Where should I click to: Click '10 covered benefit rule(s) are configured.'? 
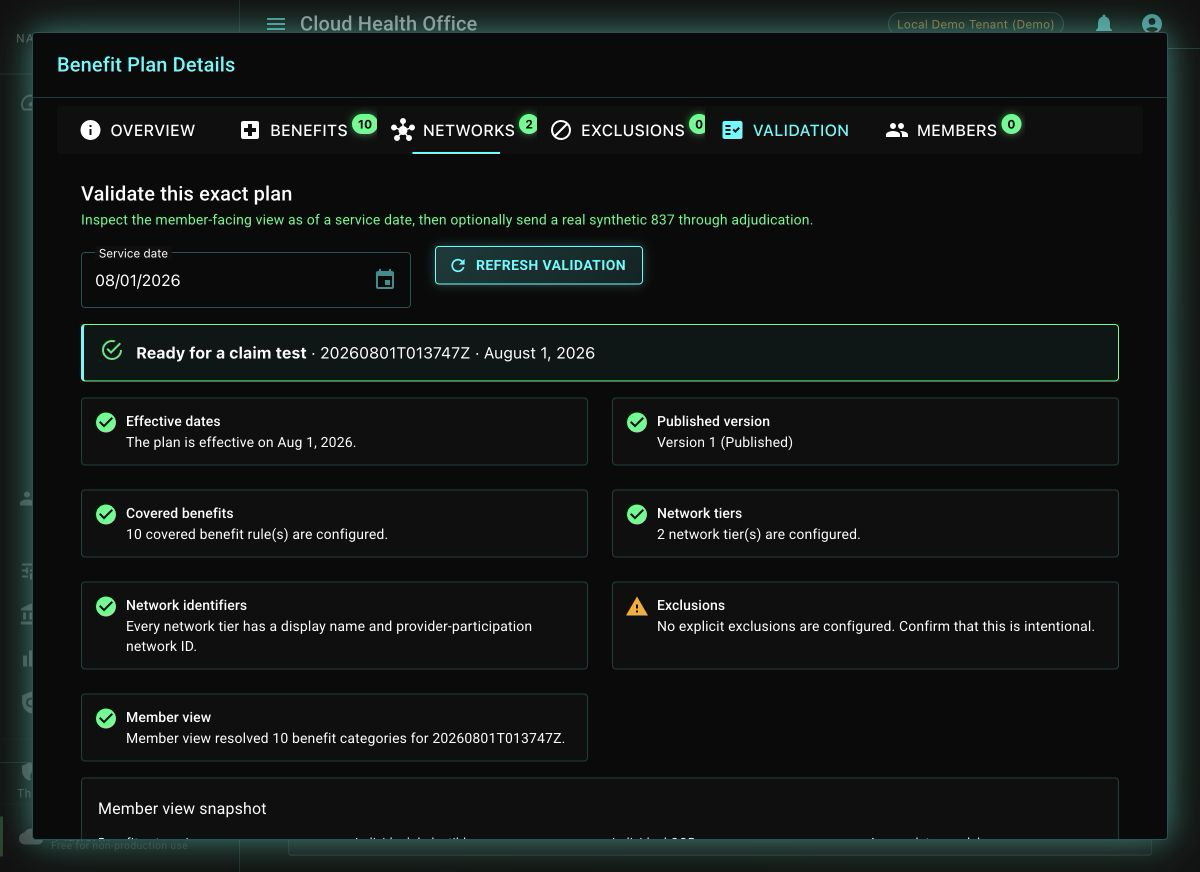pyautogui.click(x=257, y=534)
